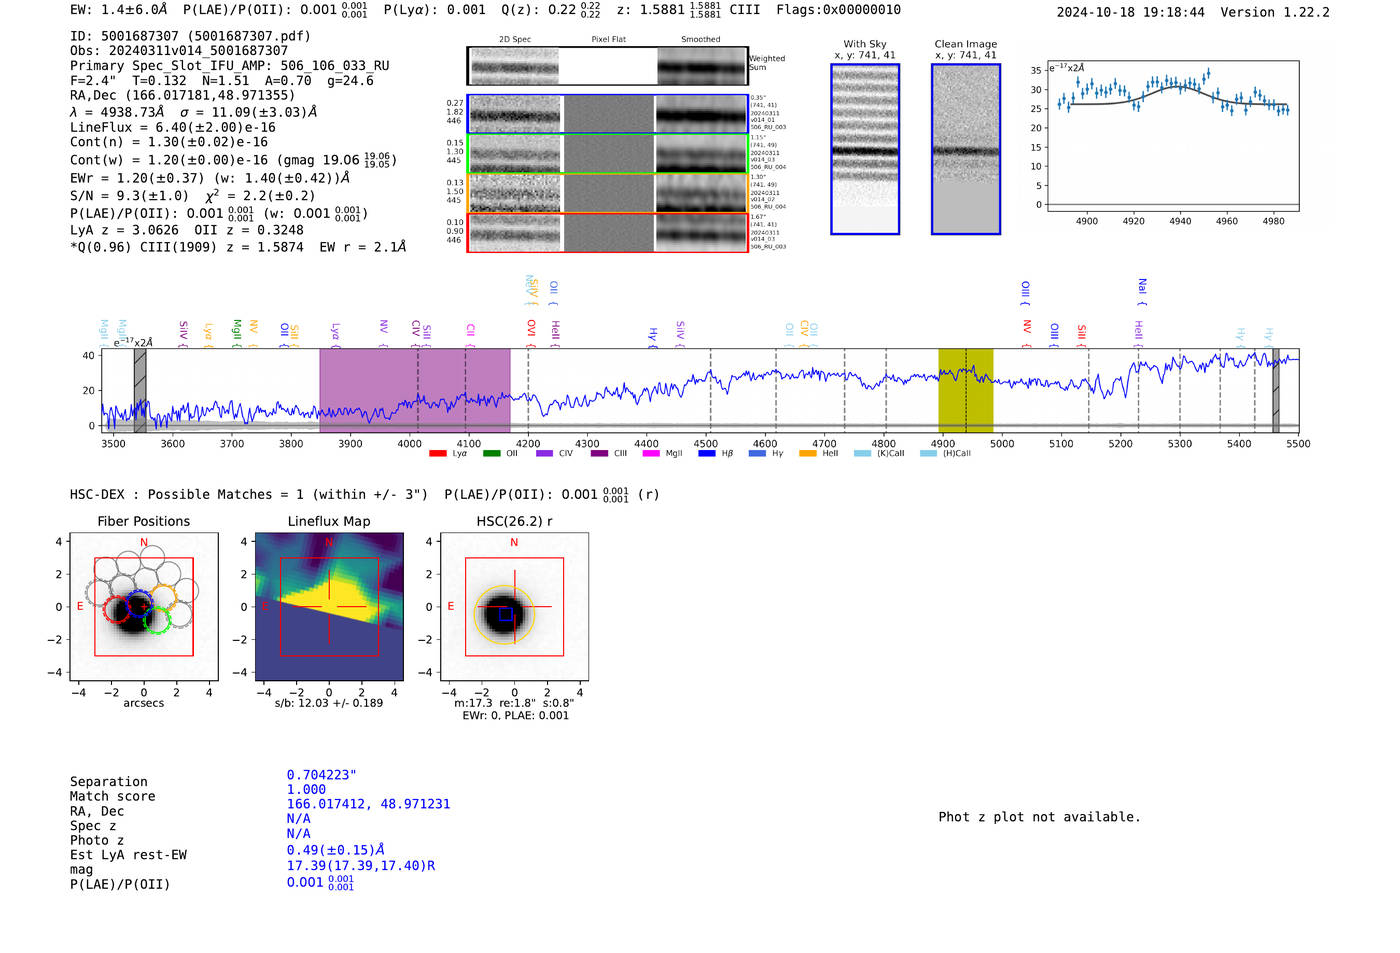Click the gray hatched band near 5460
Viewport: 1400px width, 953px height.
pos(1275,391)
